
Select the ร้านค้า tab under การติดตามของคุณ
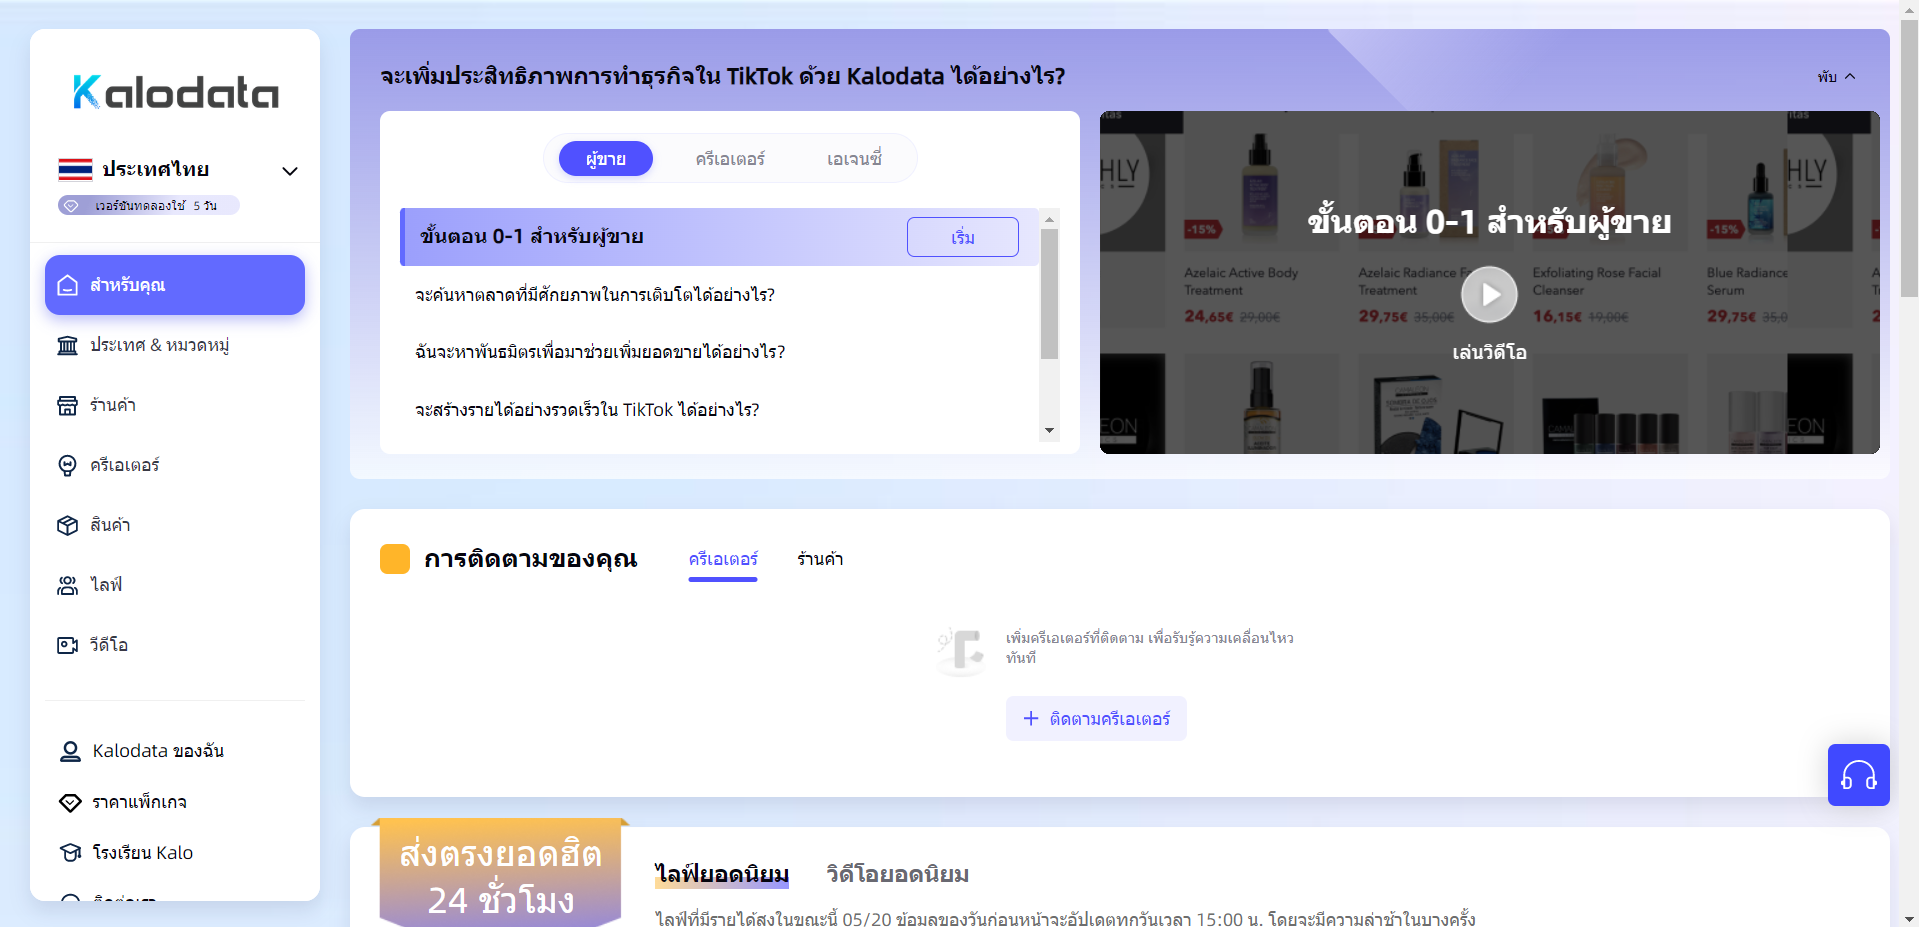point(819,559)
